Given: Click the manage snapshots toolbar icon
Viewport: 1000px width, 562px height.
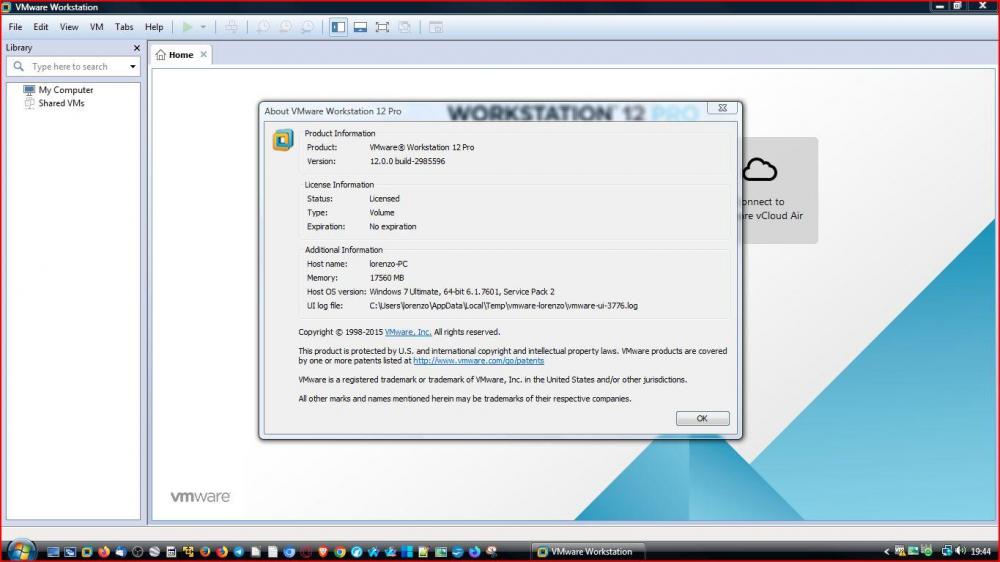Looking at the screenshot, I should [x=307, y=27].
